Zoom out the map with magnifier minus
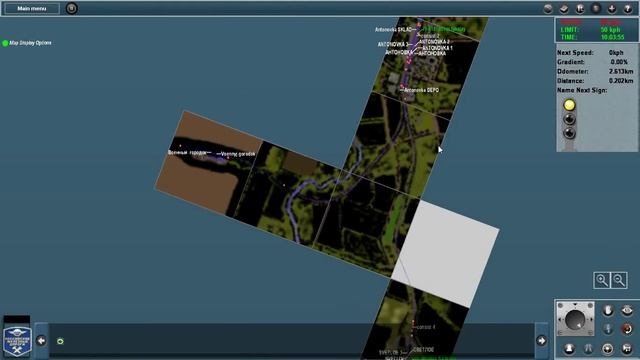The width and height of the screenshot is (640, 360). (x=619, y=280)
